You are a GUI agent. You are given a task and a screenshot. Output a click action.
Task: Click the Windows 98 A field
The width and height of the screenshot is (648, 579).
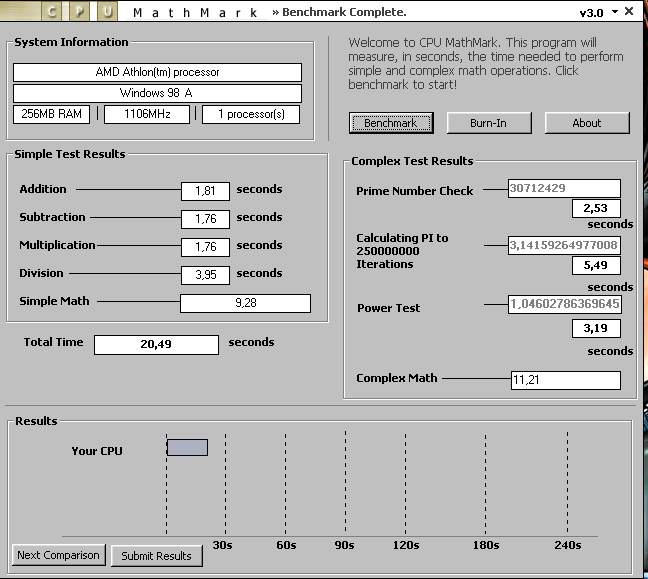[157, 93]
